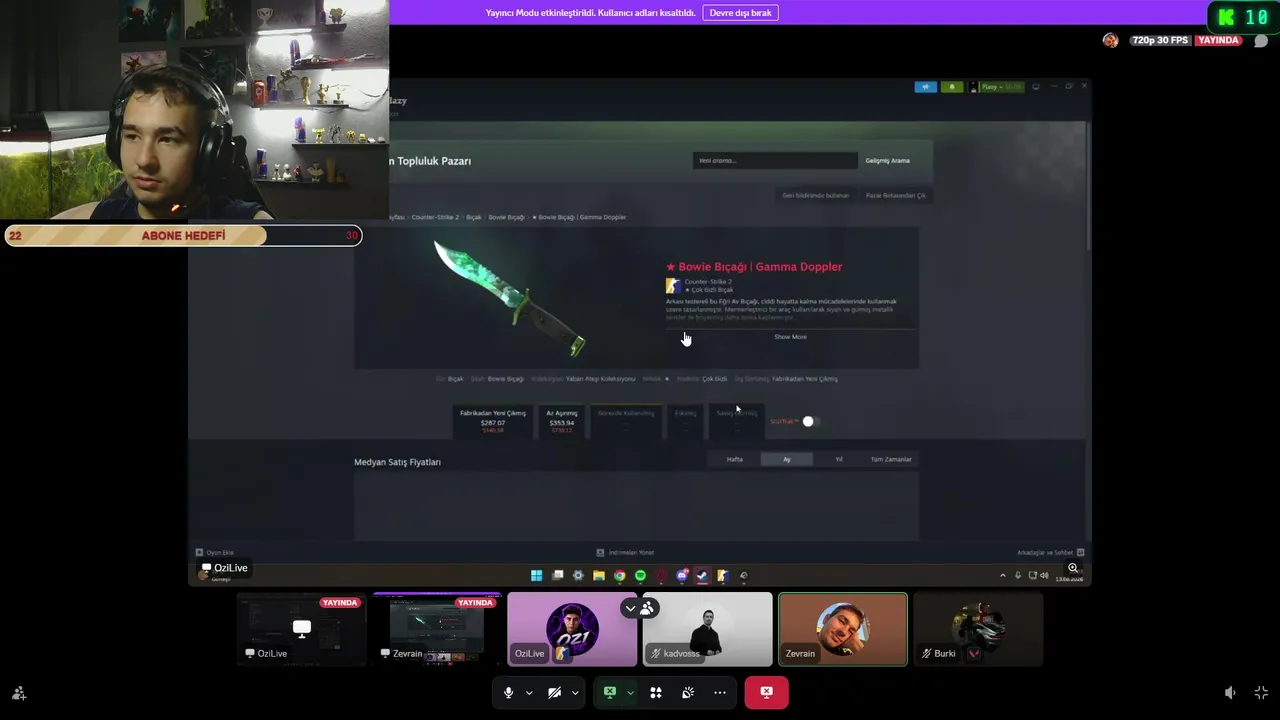Screen dimensions: 1280x720
Task: Toggle the StatTrak switch
Action: coord(809,421)
